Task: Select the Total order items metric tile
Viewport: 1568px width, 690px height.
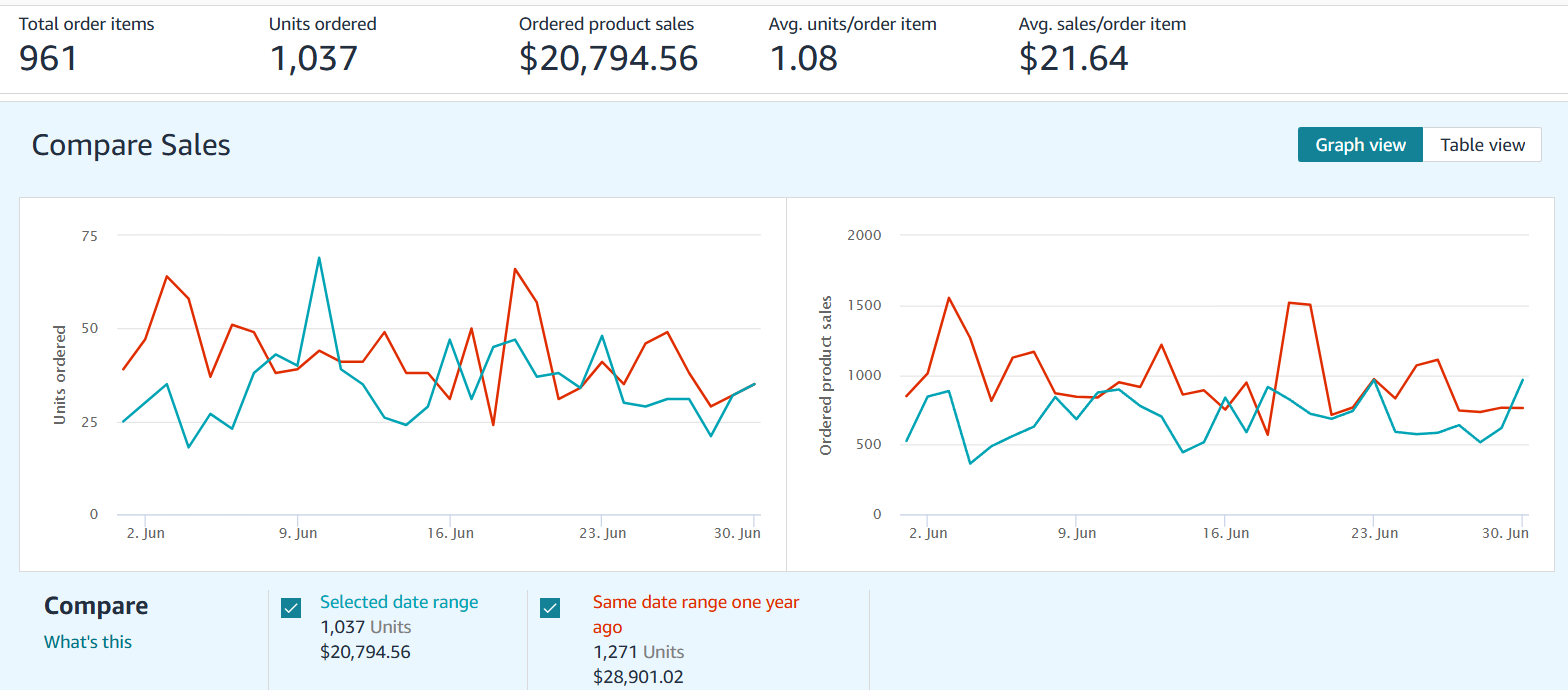Action: point(86,40)
